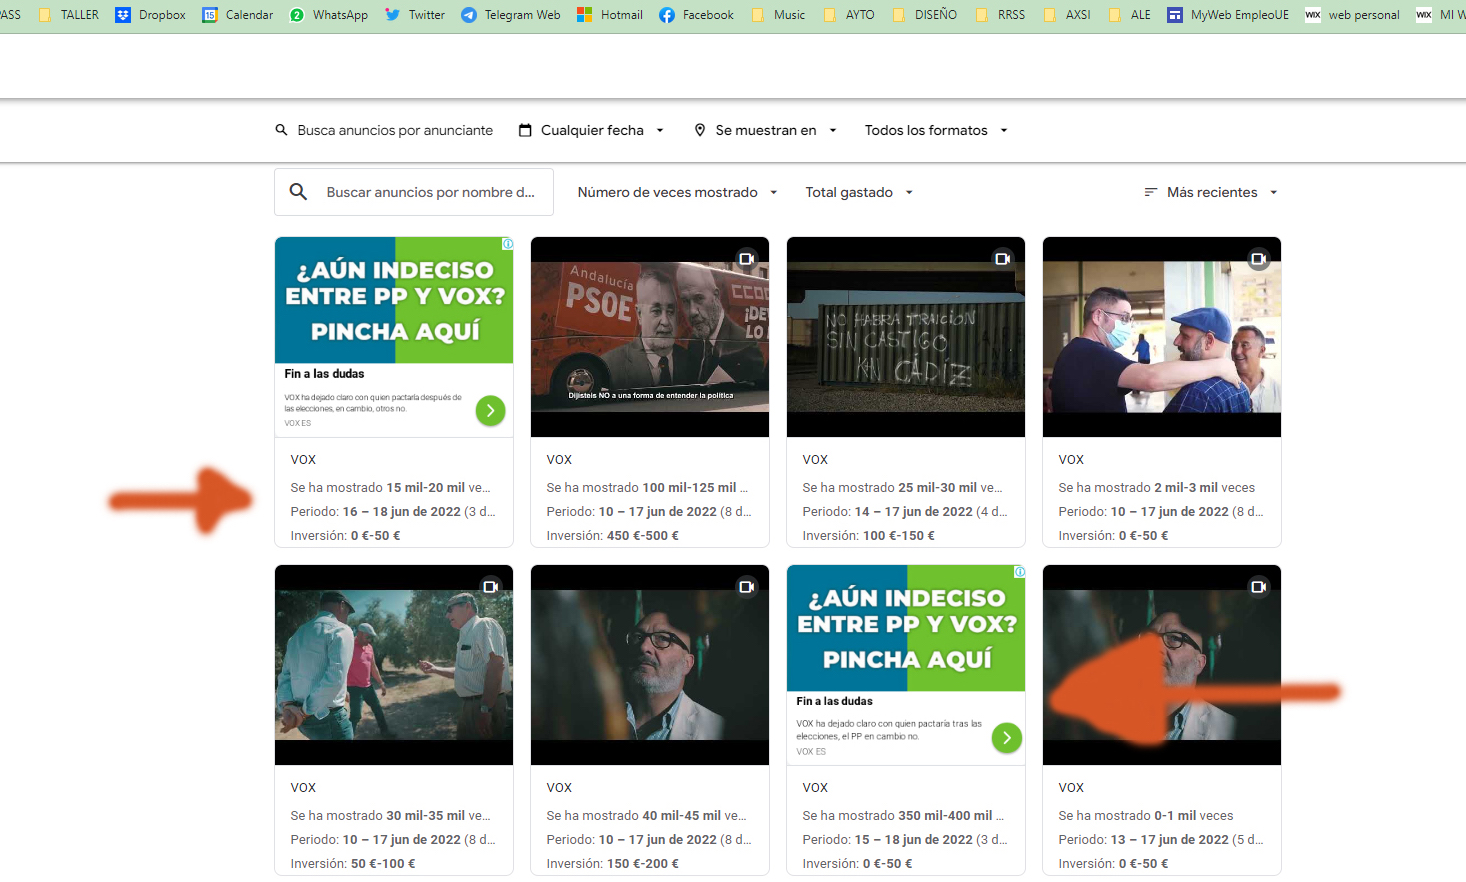
Task: Open the graffiti wall video ad thumbnail
Action: click(906, 337)
